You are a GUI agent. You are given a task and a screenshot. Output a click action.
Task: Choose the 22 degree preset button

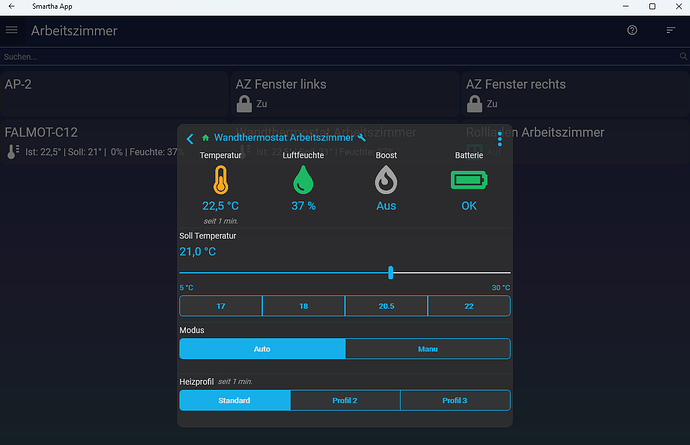tap(469, 306)
